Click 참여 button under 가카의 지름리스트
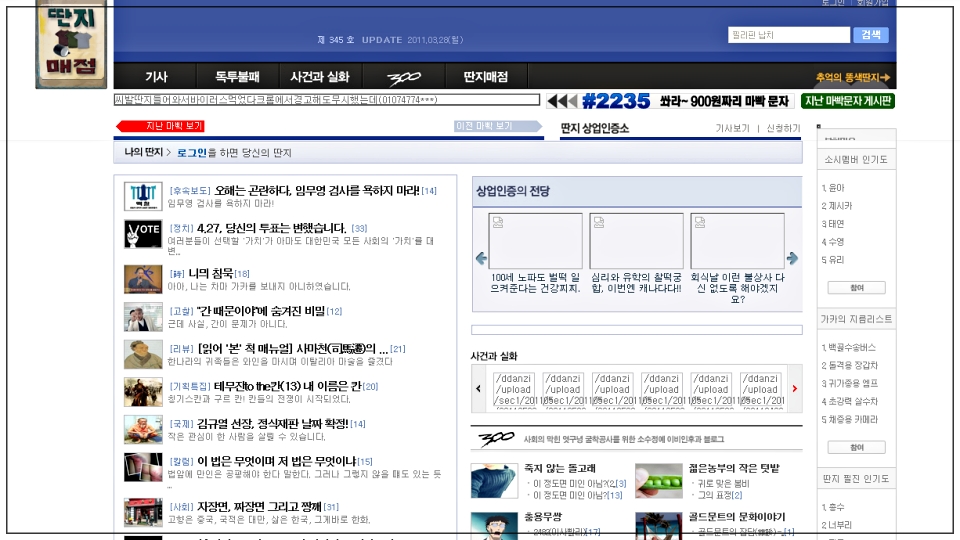This screenshot has width=960, height=540. coord(857,448)
